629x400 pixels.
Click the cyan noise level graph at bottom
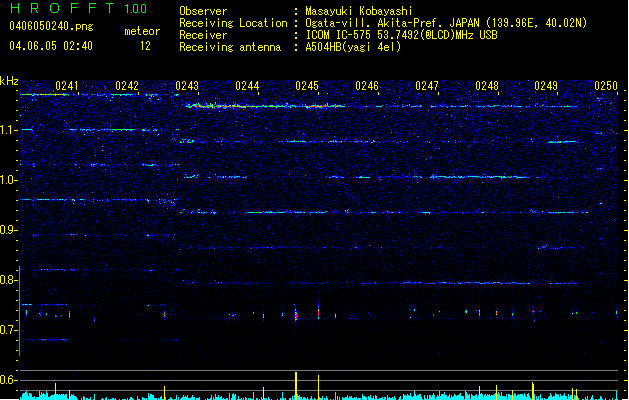click(319, 396)
